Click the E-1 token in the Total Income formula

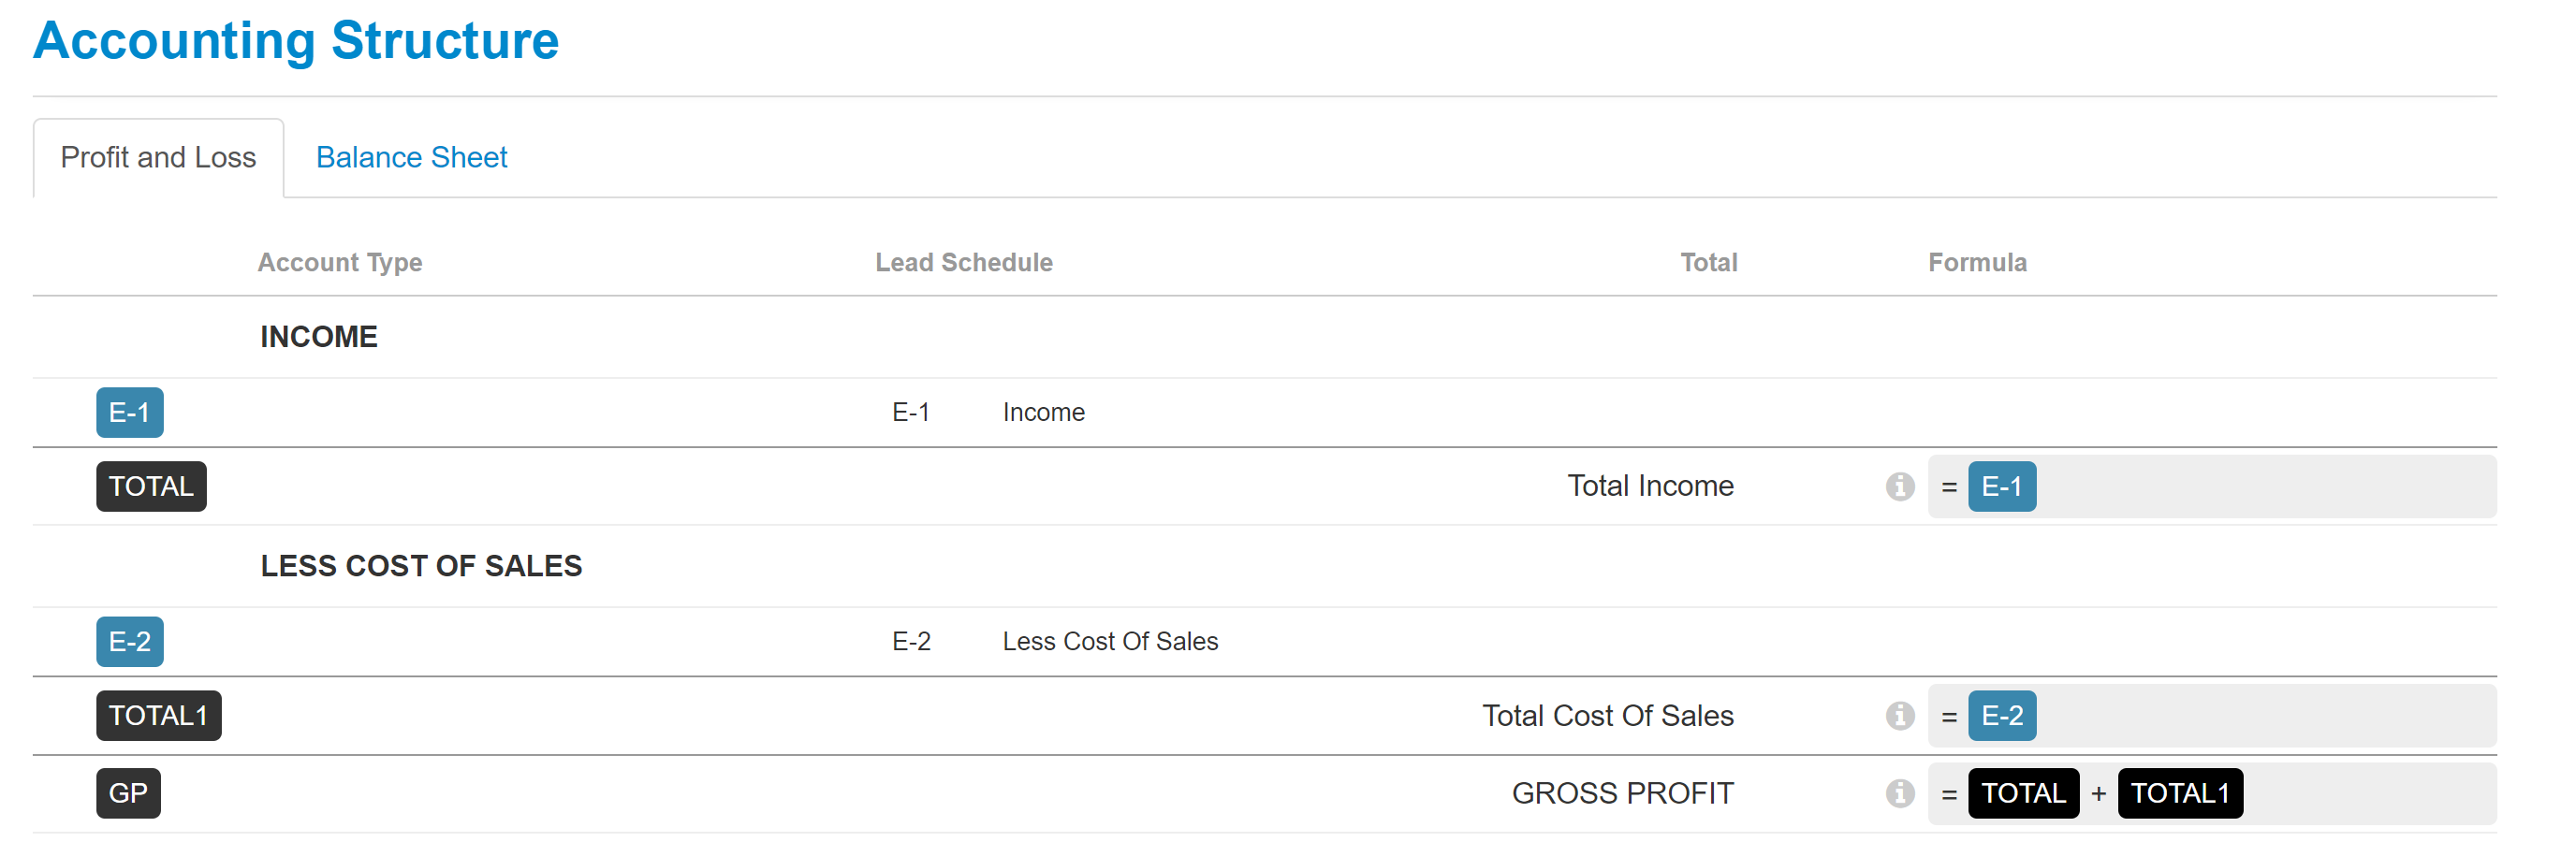coord(2002,486)
